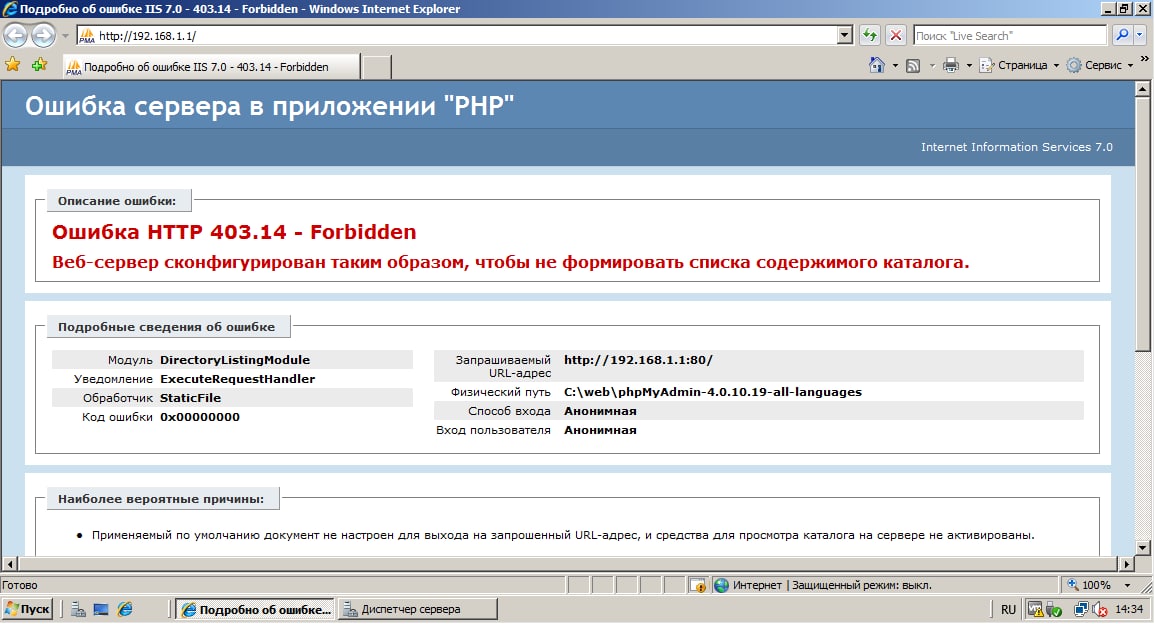Start search with the magnifier icon
Image resolution: width=1155 pixels, height=624 pixels.
click(x=1122, y=35)
